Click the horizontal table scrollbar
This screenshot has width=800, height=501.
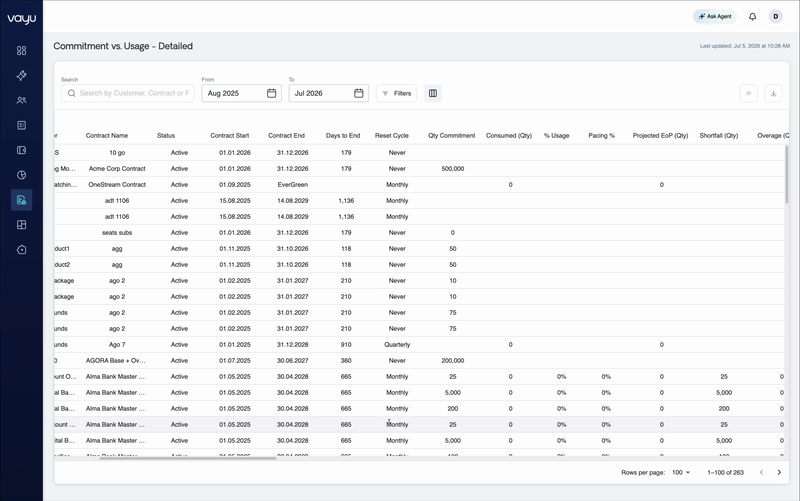[188, 458]
